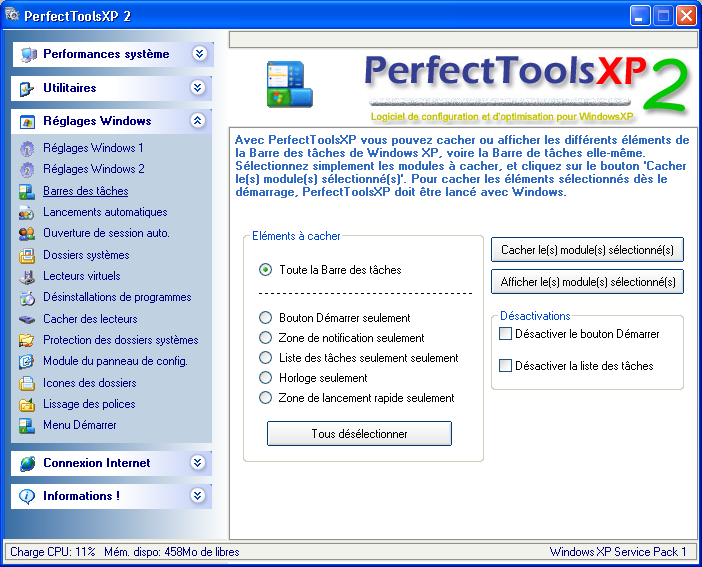Click the Charge CPU: 11% status text

click(53, 552)
